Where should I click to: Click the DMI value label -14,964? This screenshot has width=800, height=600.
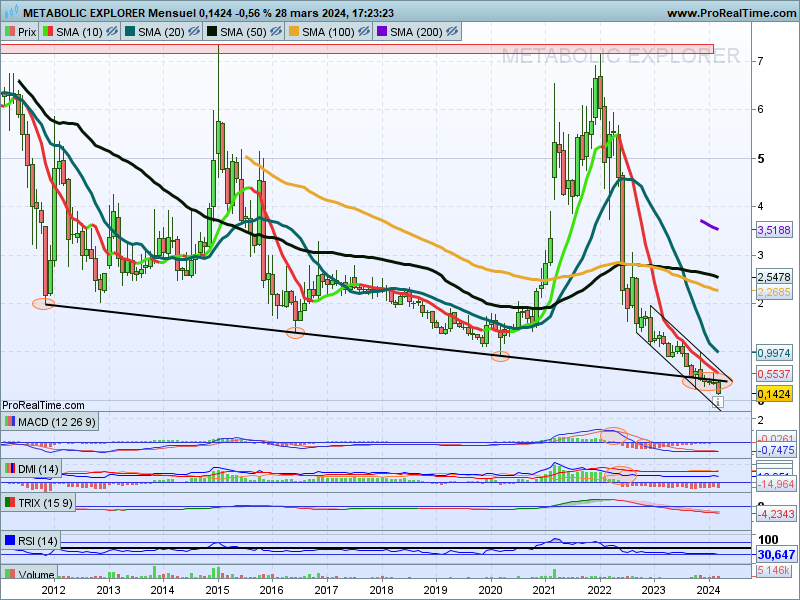776,484
